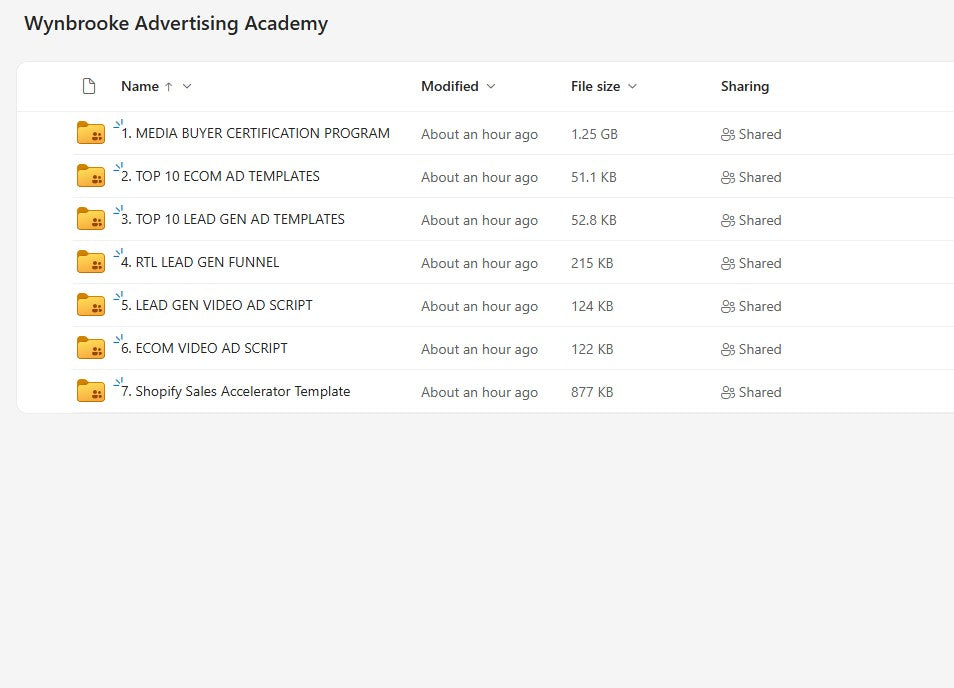Click the Wynbrooke Advertising Academy title
The width and height of the screenshot is (954, 688).
pos(176,23)
